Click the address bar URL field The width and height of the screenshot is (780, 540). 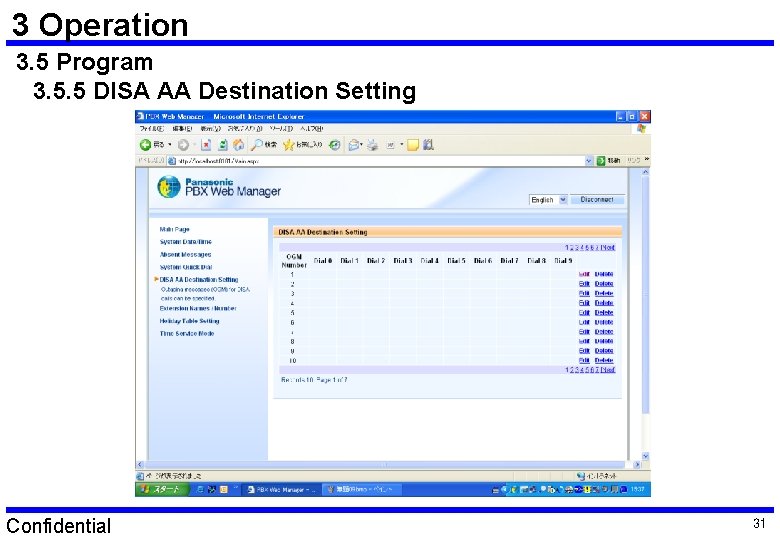click(x=380, y=161)
